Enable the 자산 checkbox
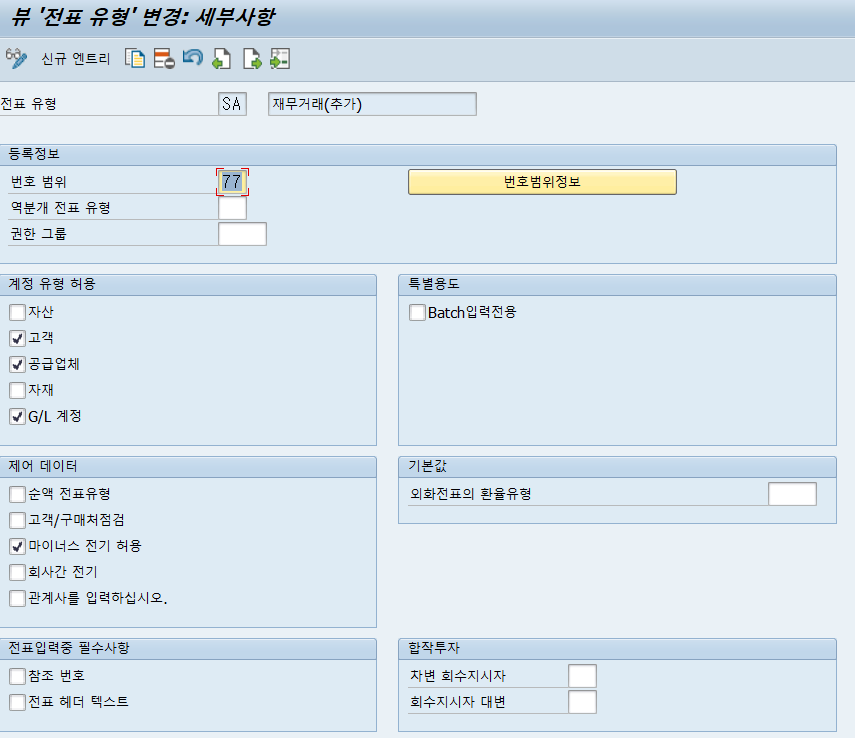This screenshot has width=855, height=738. pos(17,312)
